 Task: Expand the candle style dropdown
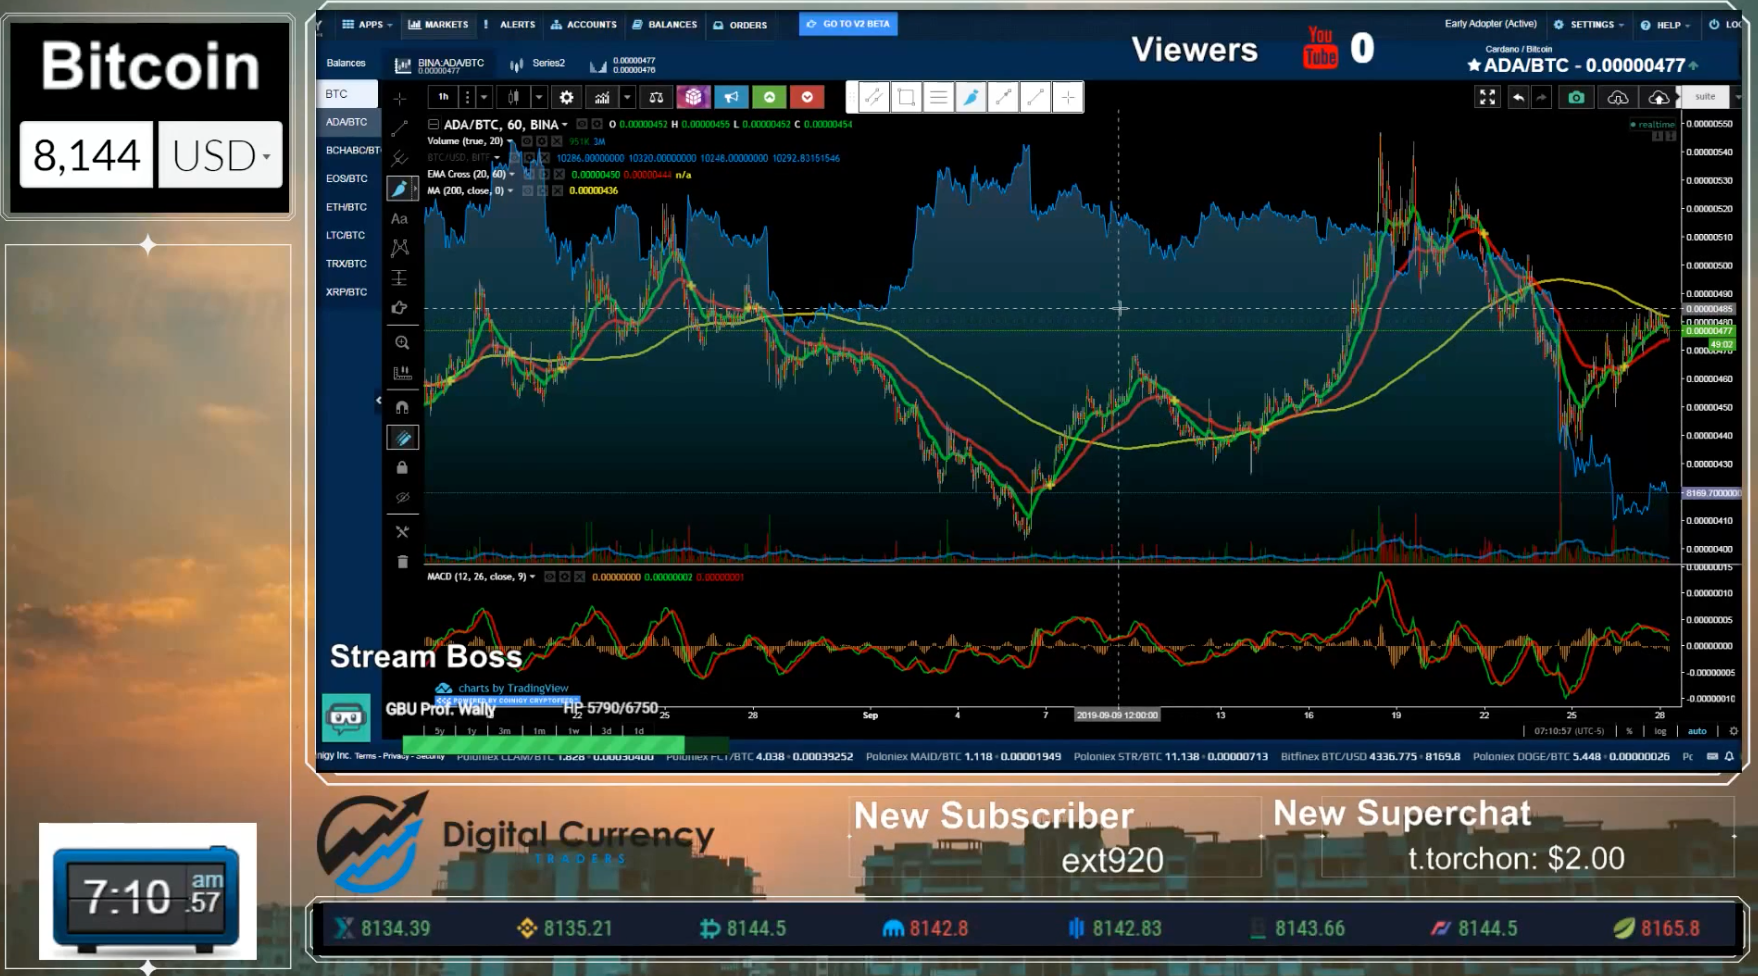[x=538, y=97]
